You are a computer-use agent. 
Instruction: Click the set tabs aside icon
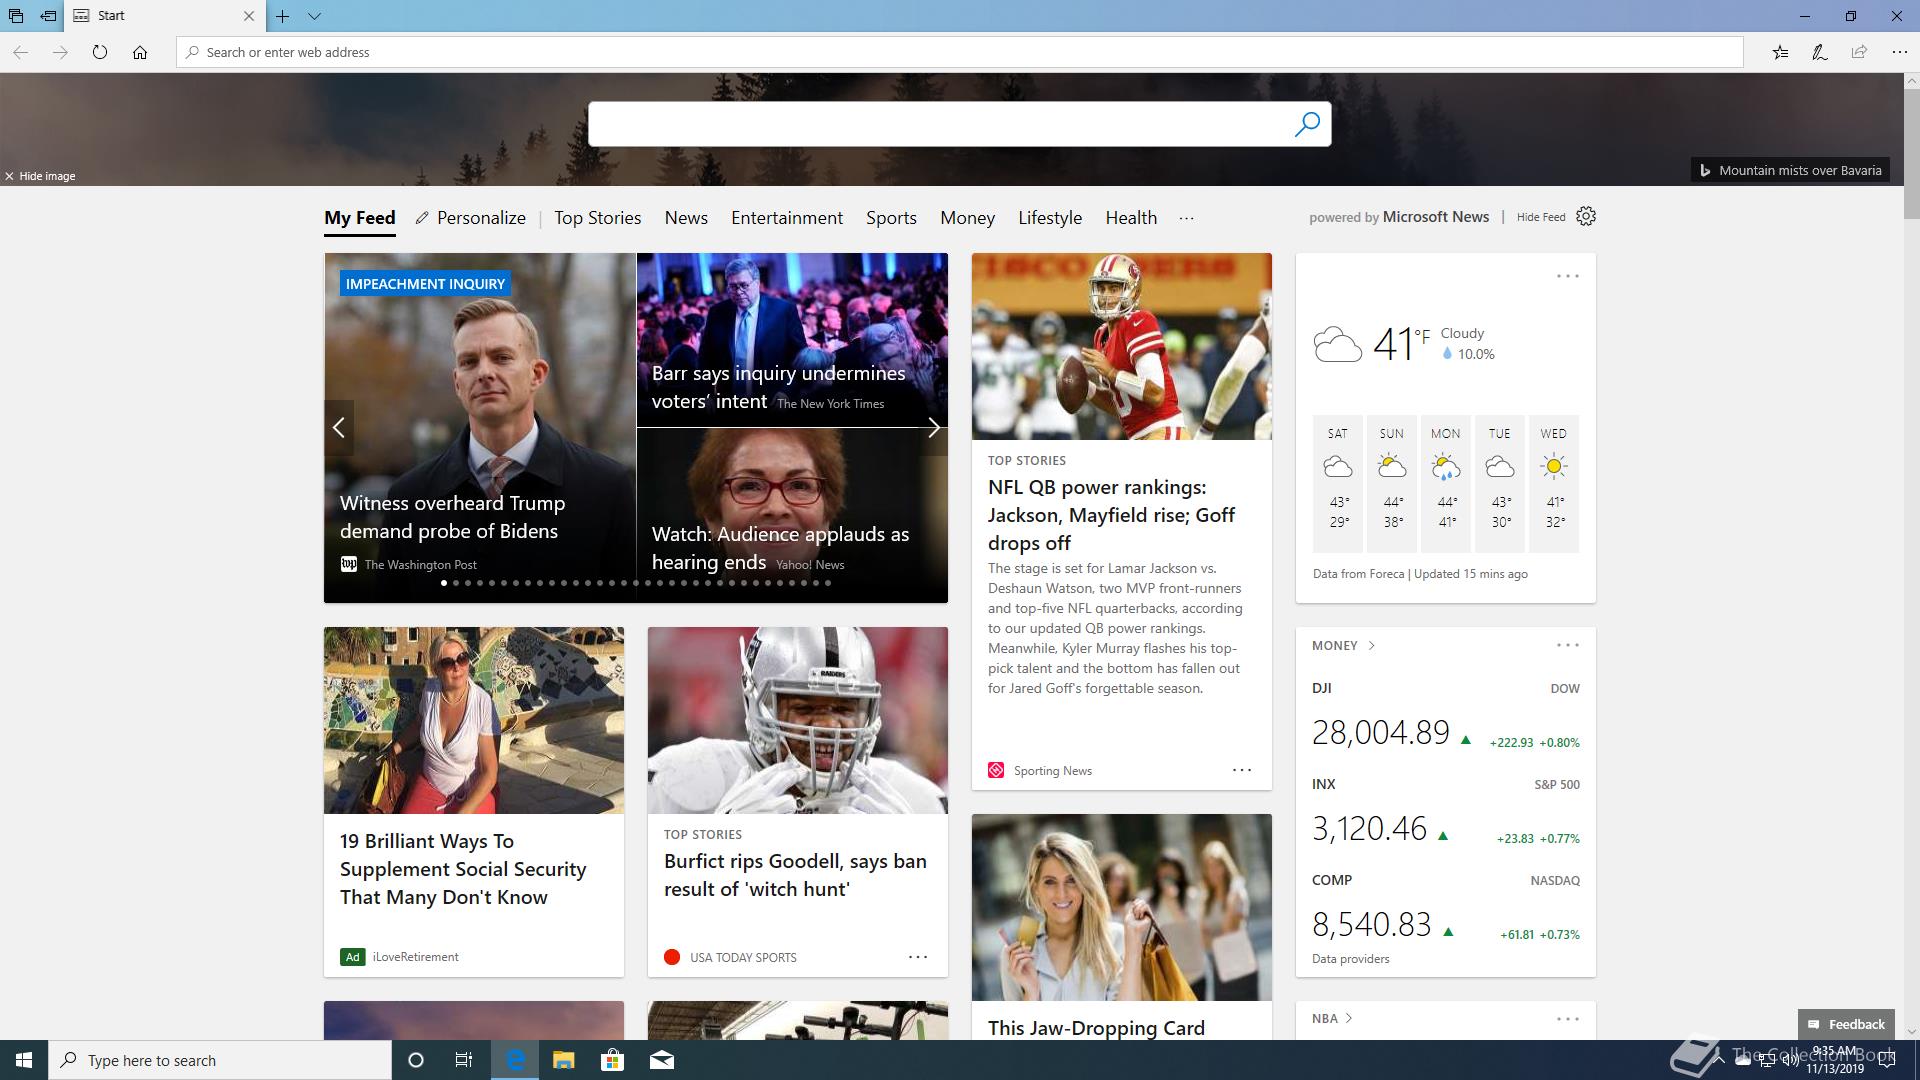[48, 16]
